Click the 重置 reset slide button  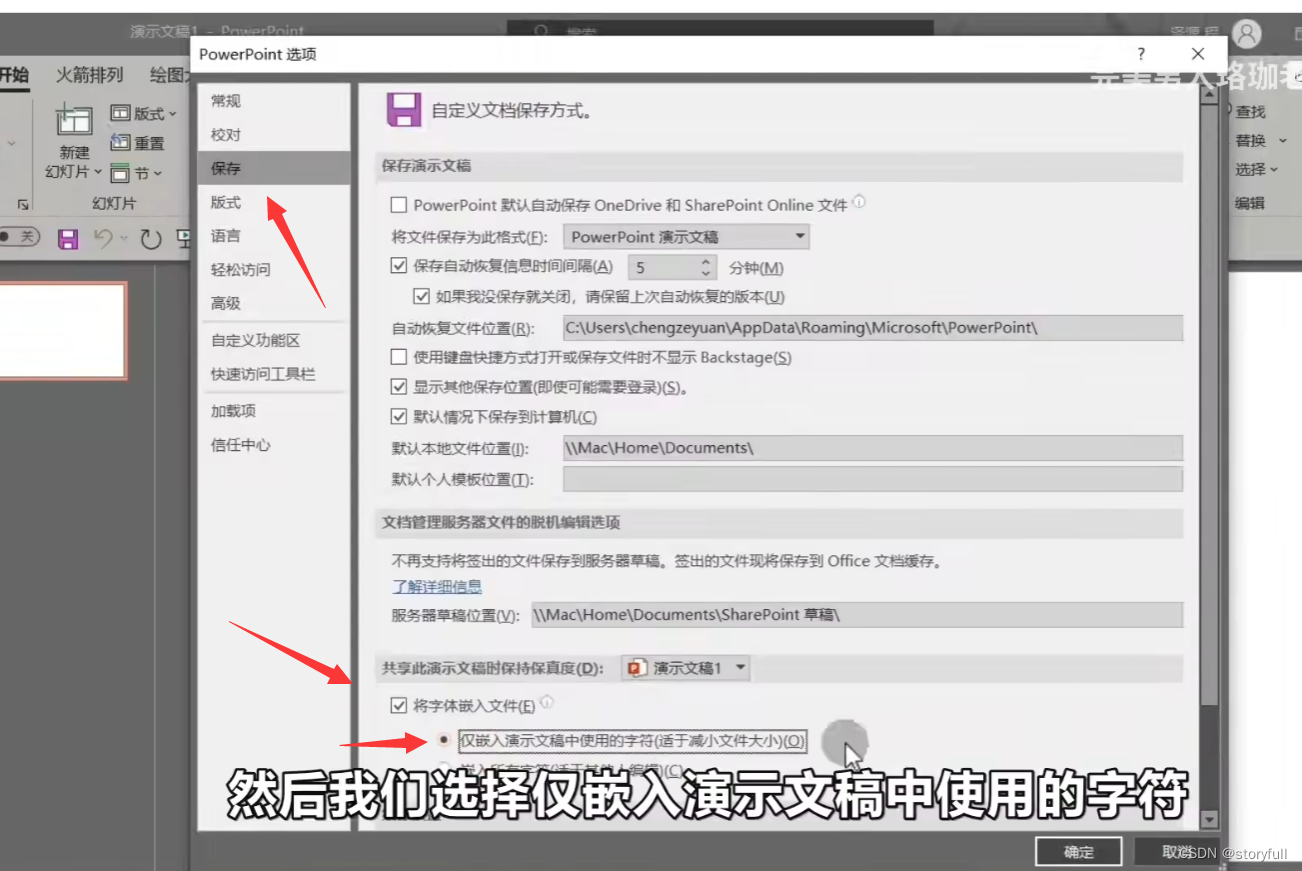[138, 143]
